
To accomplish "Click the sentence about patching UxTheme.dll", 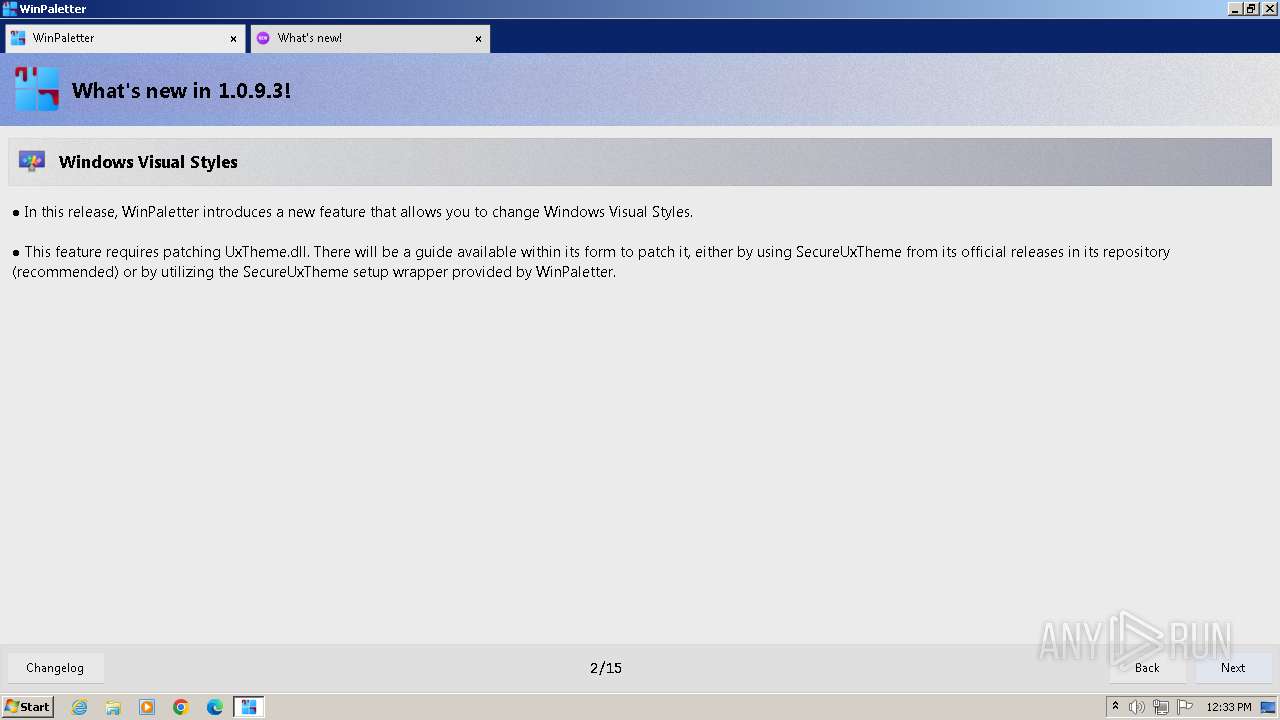I will point(591,261).
